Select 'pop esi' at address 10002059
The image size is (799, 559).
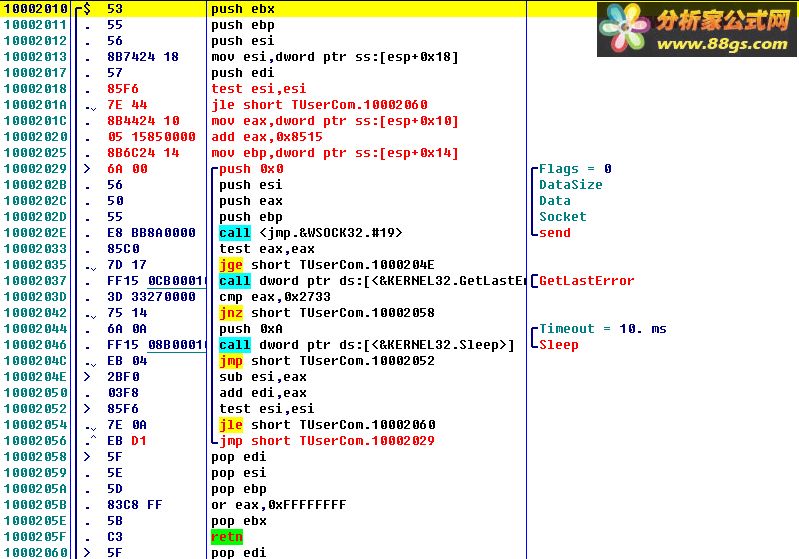(238, 473)
